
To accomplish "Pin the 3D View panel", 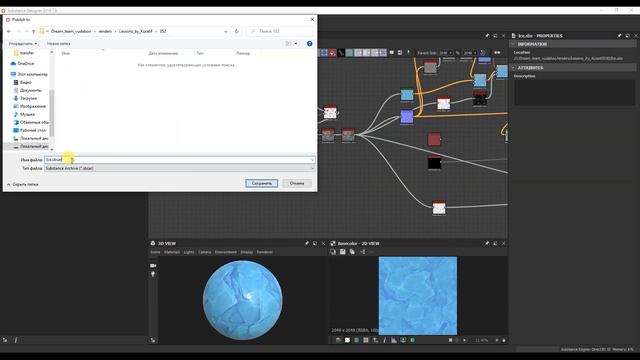I will [x=307, y=243].
